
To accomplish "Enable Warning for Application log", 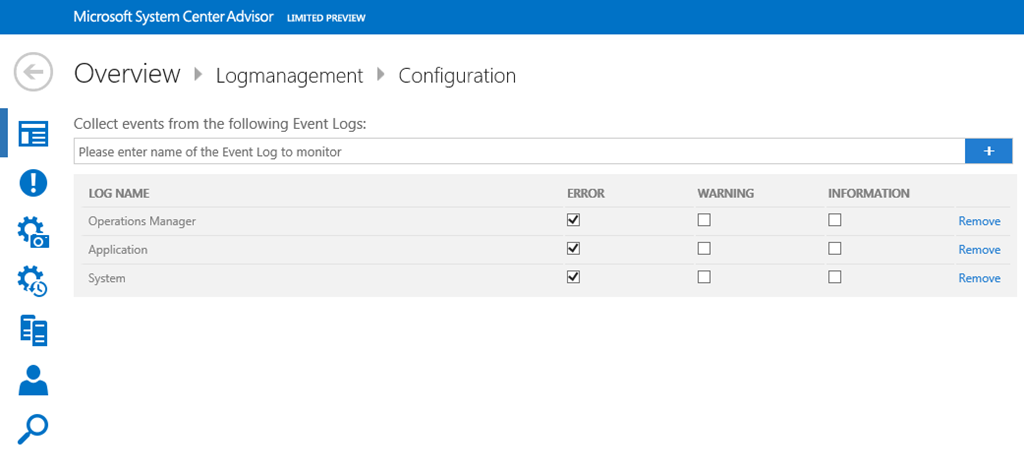I will click(704, 249).
